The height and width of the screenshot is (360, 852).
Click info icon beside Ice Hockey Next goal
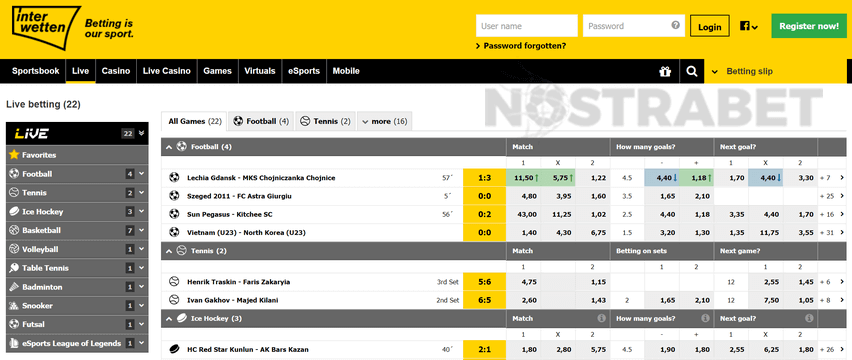(809, 319)
